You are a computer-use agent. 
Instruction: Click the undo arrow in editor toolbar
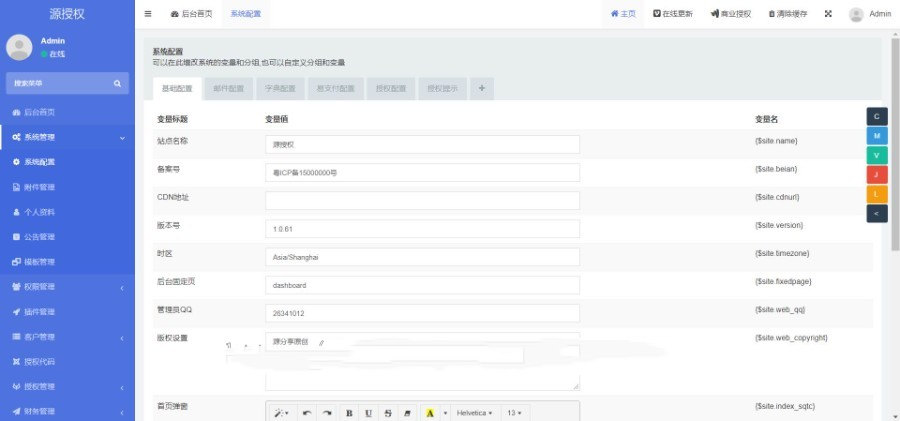click(307, 412)
